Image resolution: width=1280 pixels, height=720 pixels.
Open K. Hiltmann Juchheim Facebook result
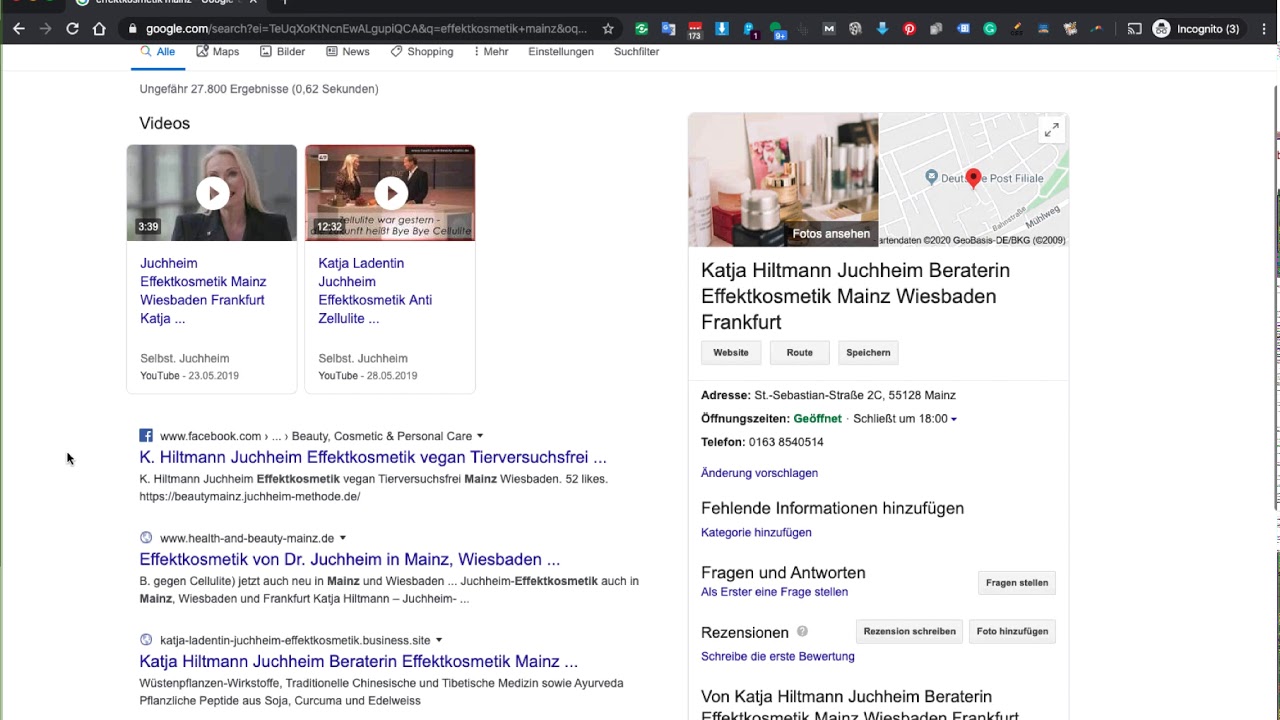(x=373, y=457)
